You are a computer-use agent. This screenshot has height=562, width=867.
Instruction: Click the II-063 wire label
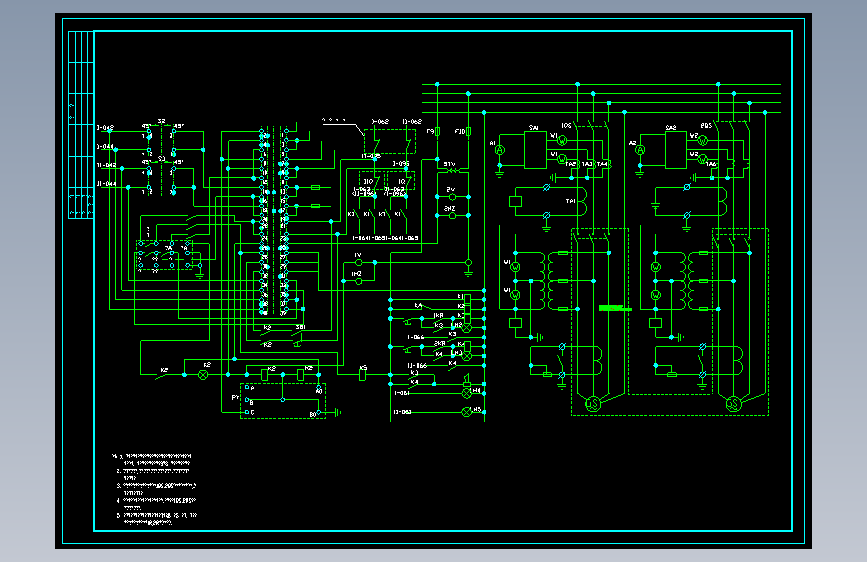402,412
